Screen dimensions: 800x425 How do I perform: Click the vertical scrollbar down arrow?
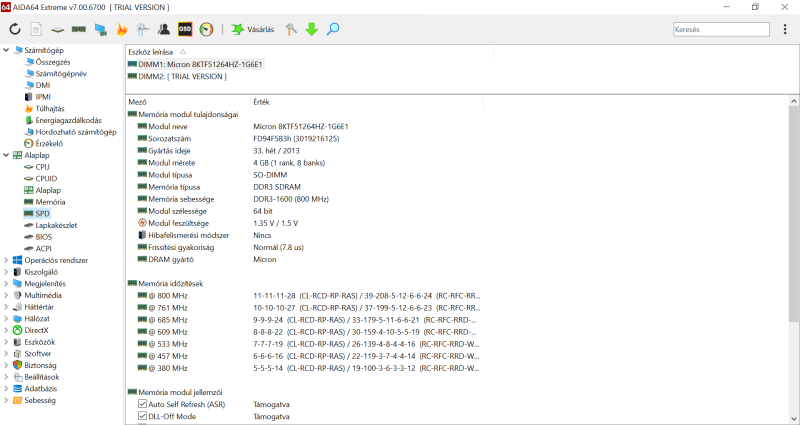(794, 419)
